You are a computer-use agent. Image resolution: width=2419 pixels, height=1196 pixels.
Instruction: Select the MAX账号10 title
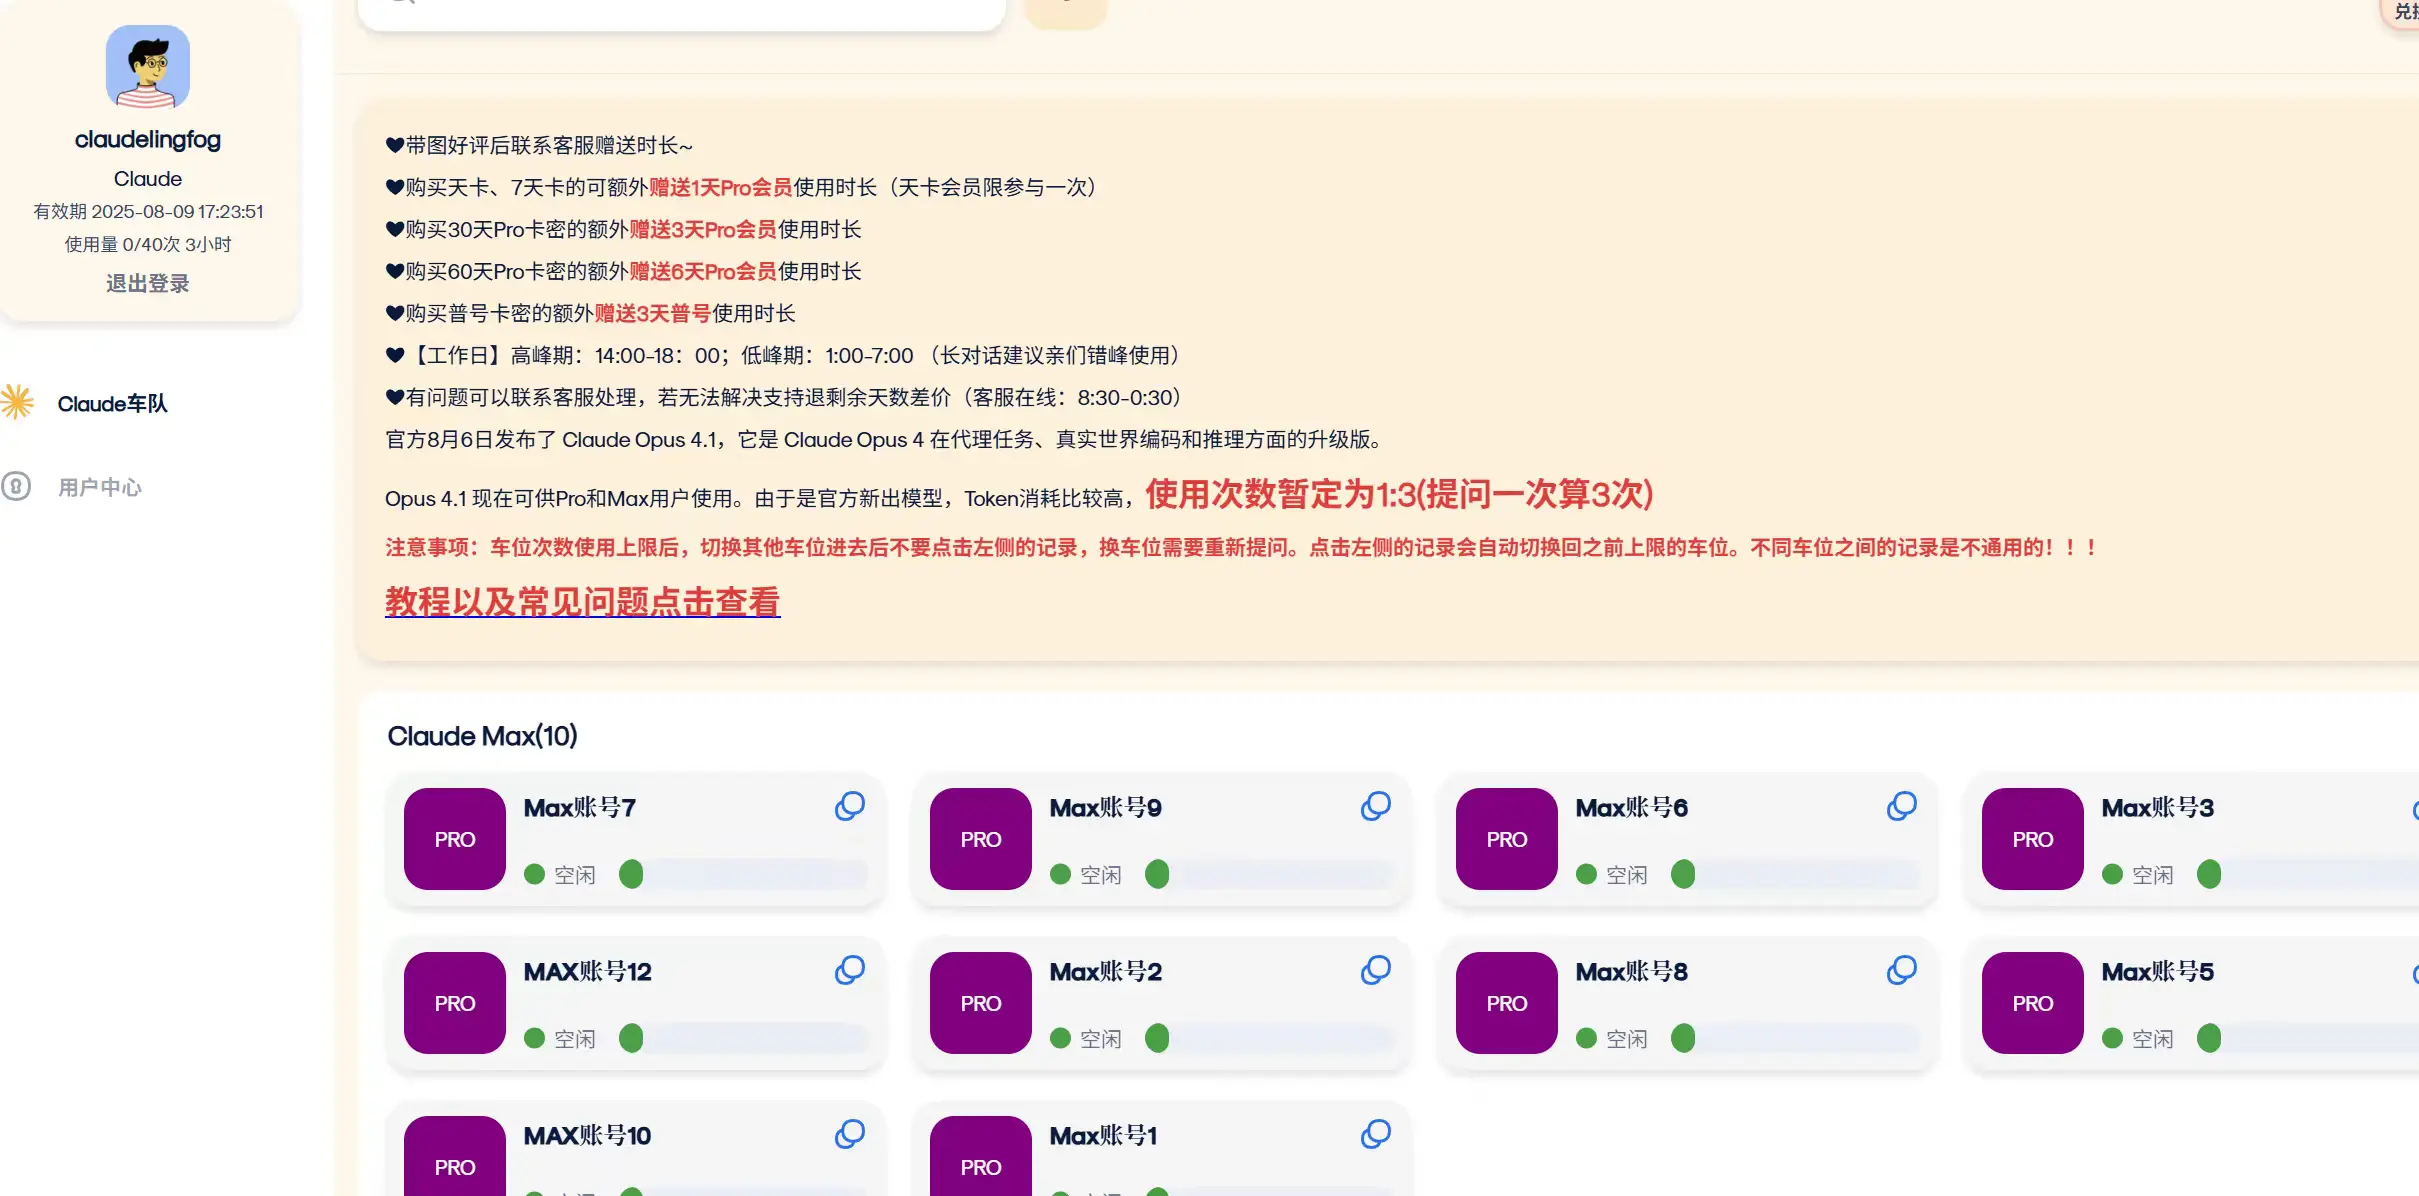pos(588,1136)
